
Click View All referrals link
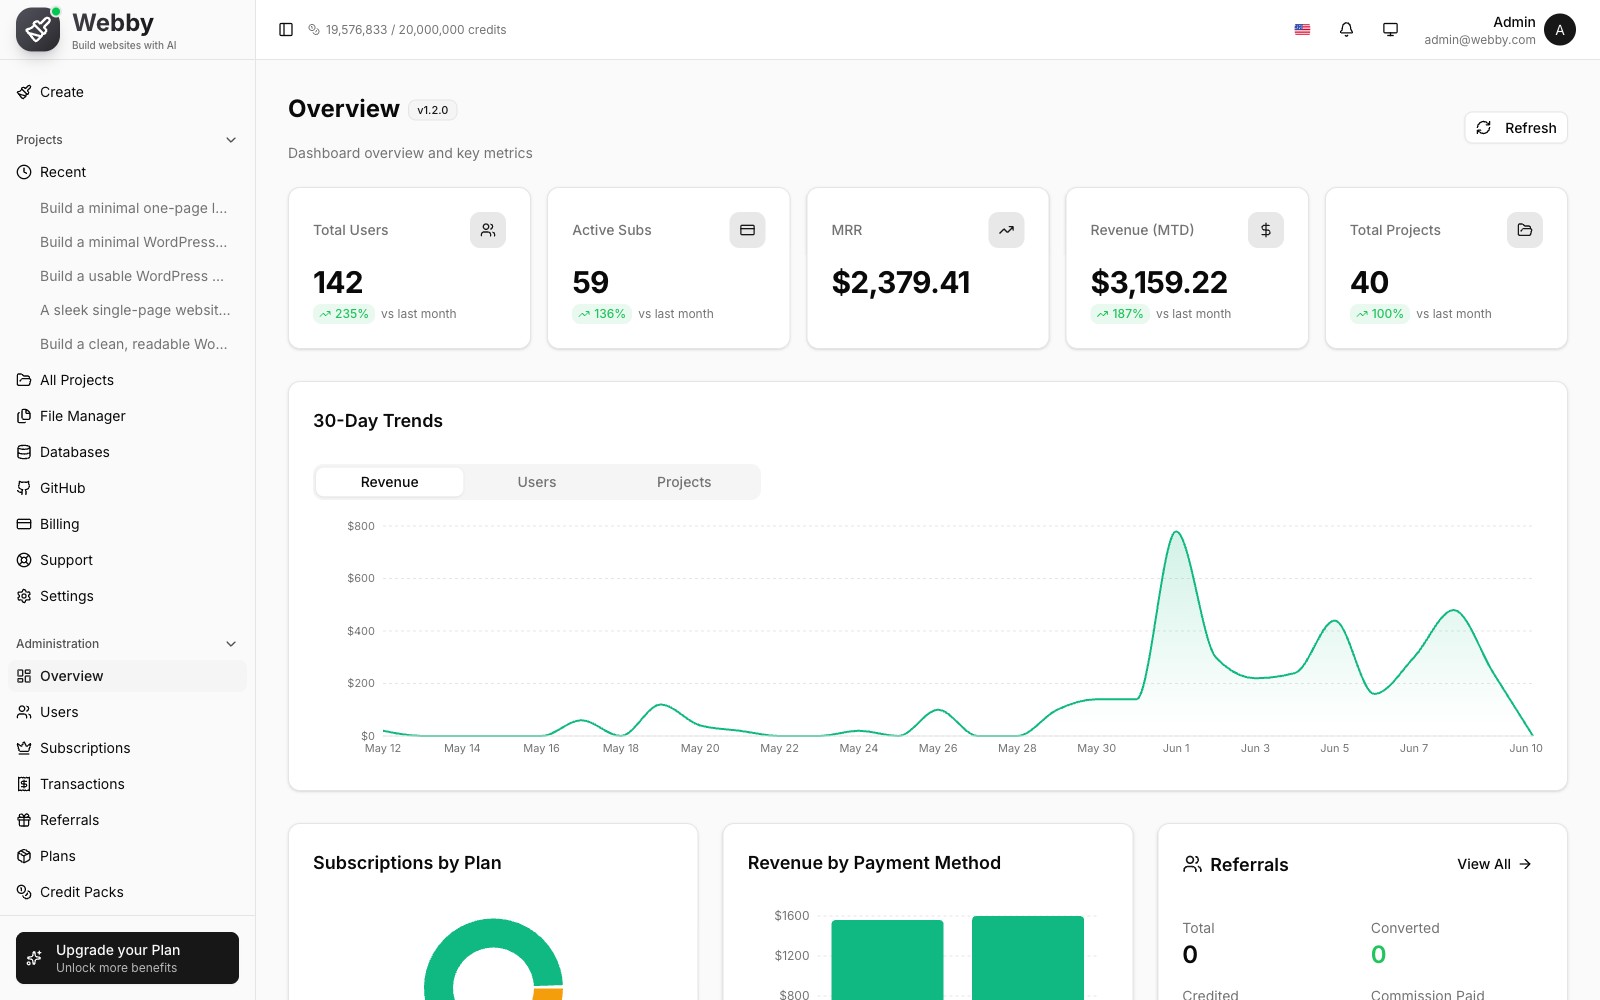(x=1494, y=864)
